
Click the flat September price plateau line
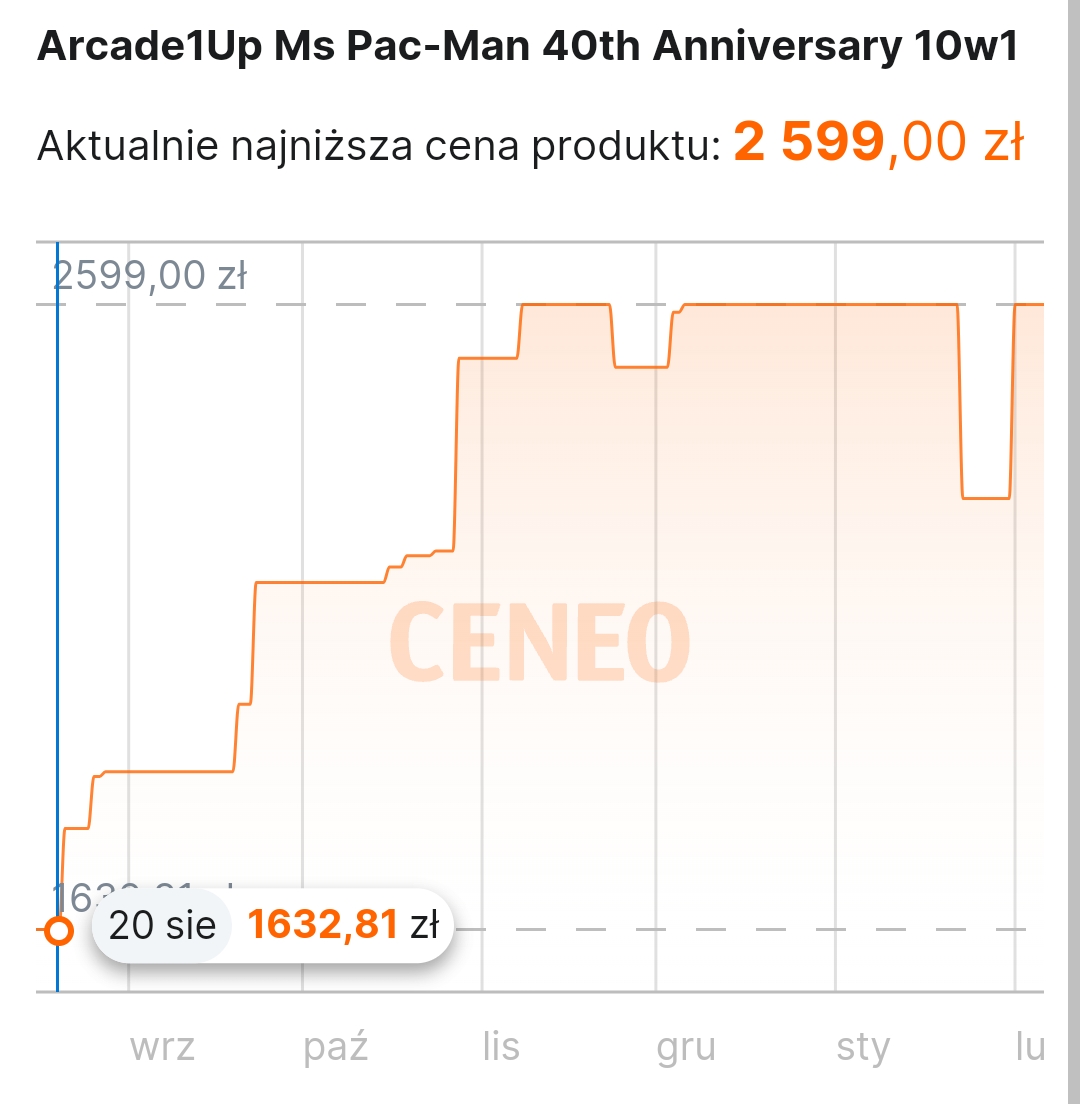coord(168,771)
